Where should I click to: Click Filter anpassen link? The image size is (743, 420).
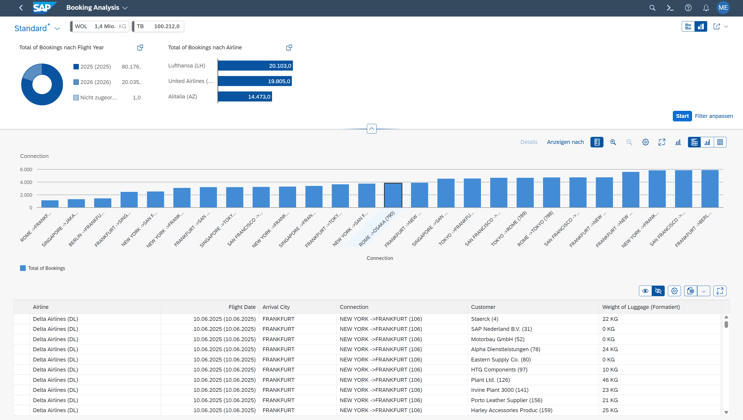point(713,116)
